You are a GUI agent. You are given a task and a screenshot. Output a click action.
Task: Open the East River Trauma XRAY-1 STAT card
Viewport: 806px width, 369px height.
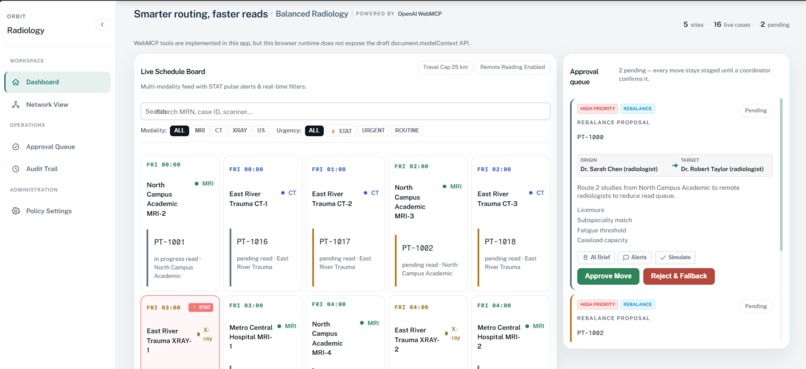(180, 332)
